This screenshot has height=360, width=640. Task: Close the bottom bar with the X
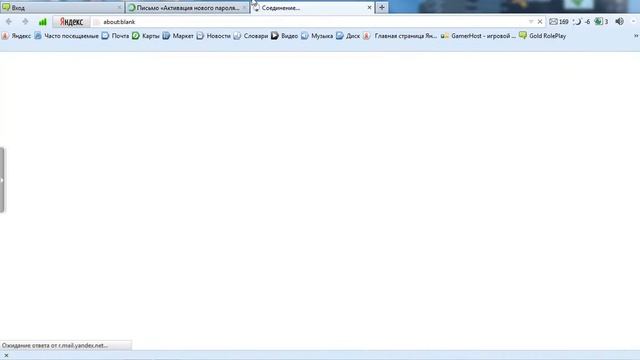pos(6,356)
